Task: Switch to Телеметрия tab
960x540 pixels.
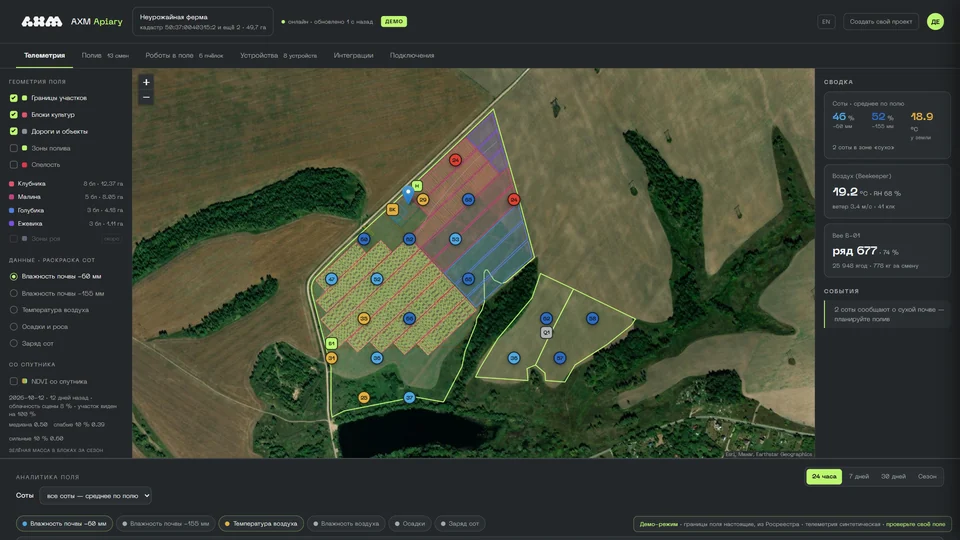Action: [44, 56]
